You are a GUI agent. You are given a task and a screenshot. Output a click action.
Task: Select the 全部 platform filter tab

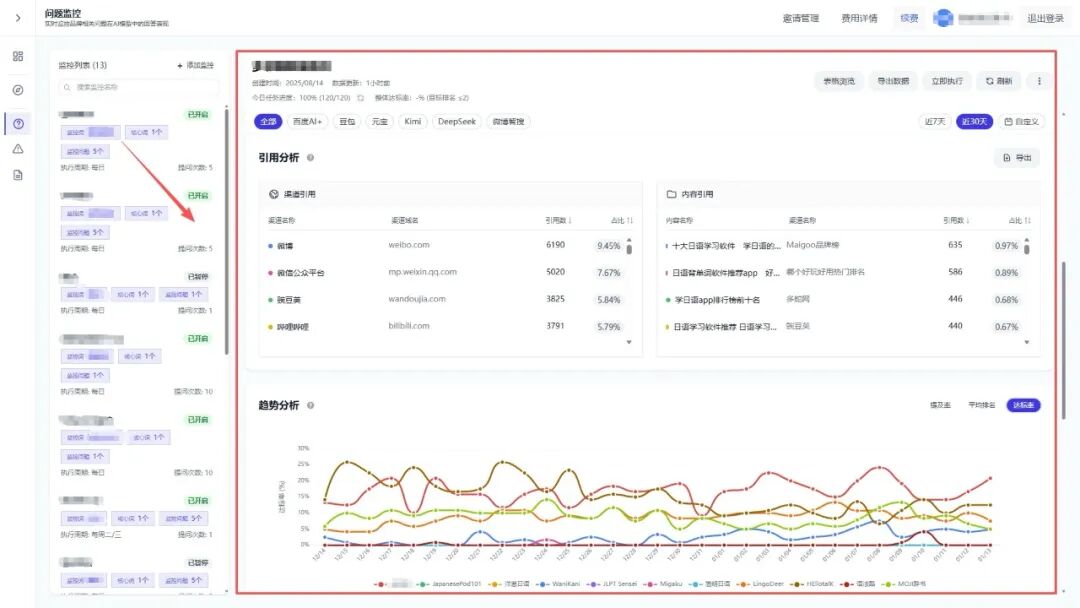(x=268, y=122)
